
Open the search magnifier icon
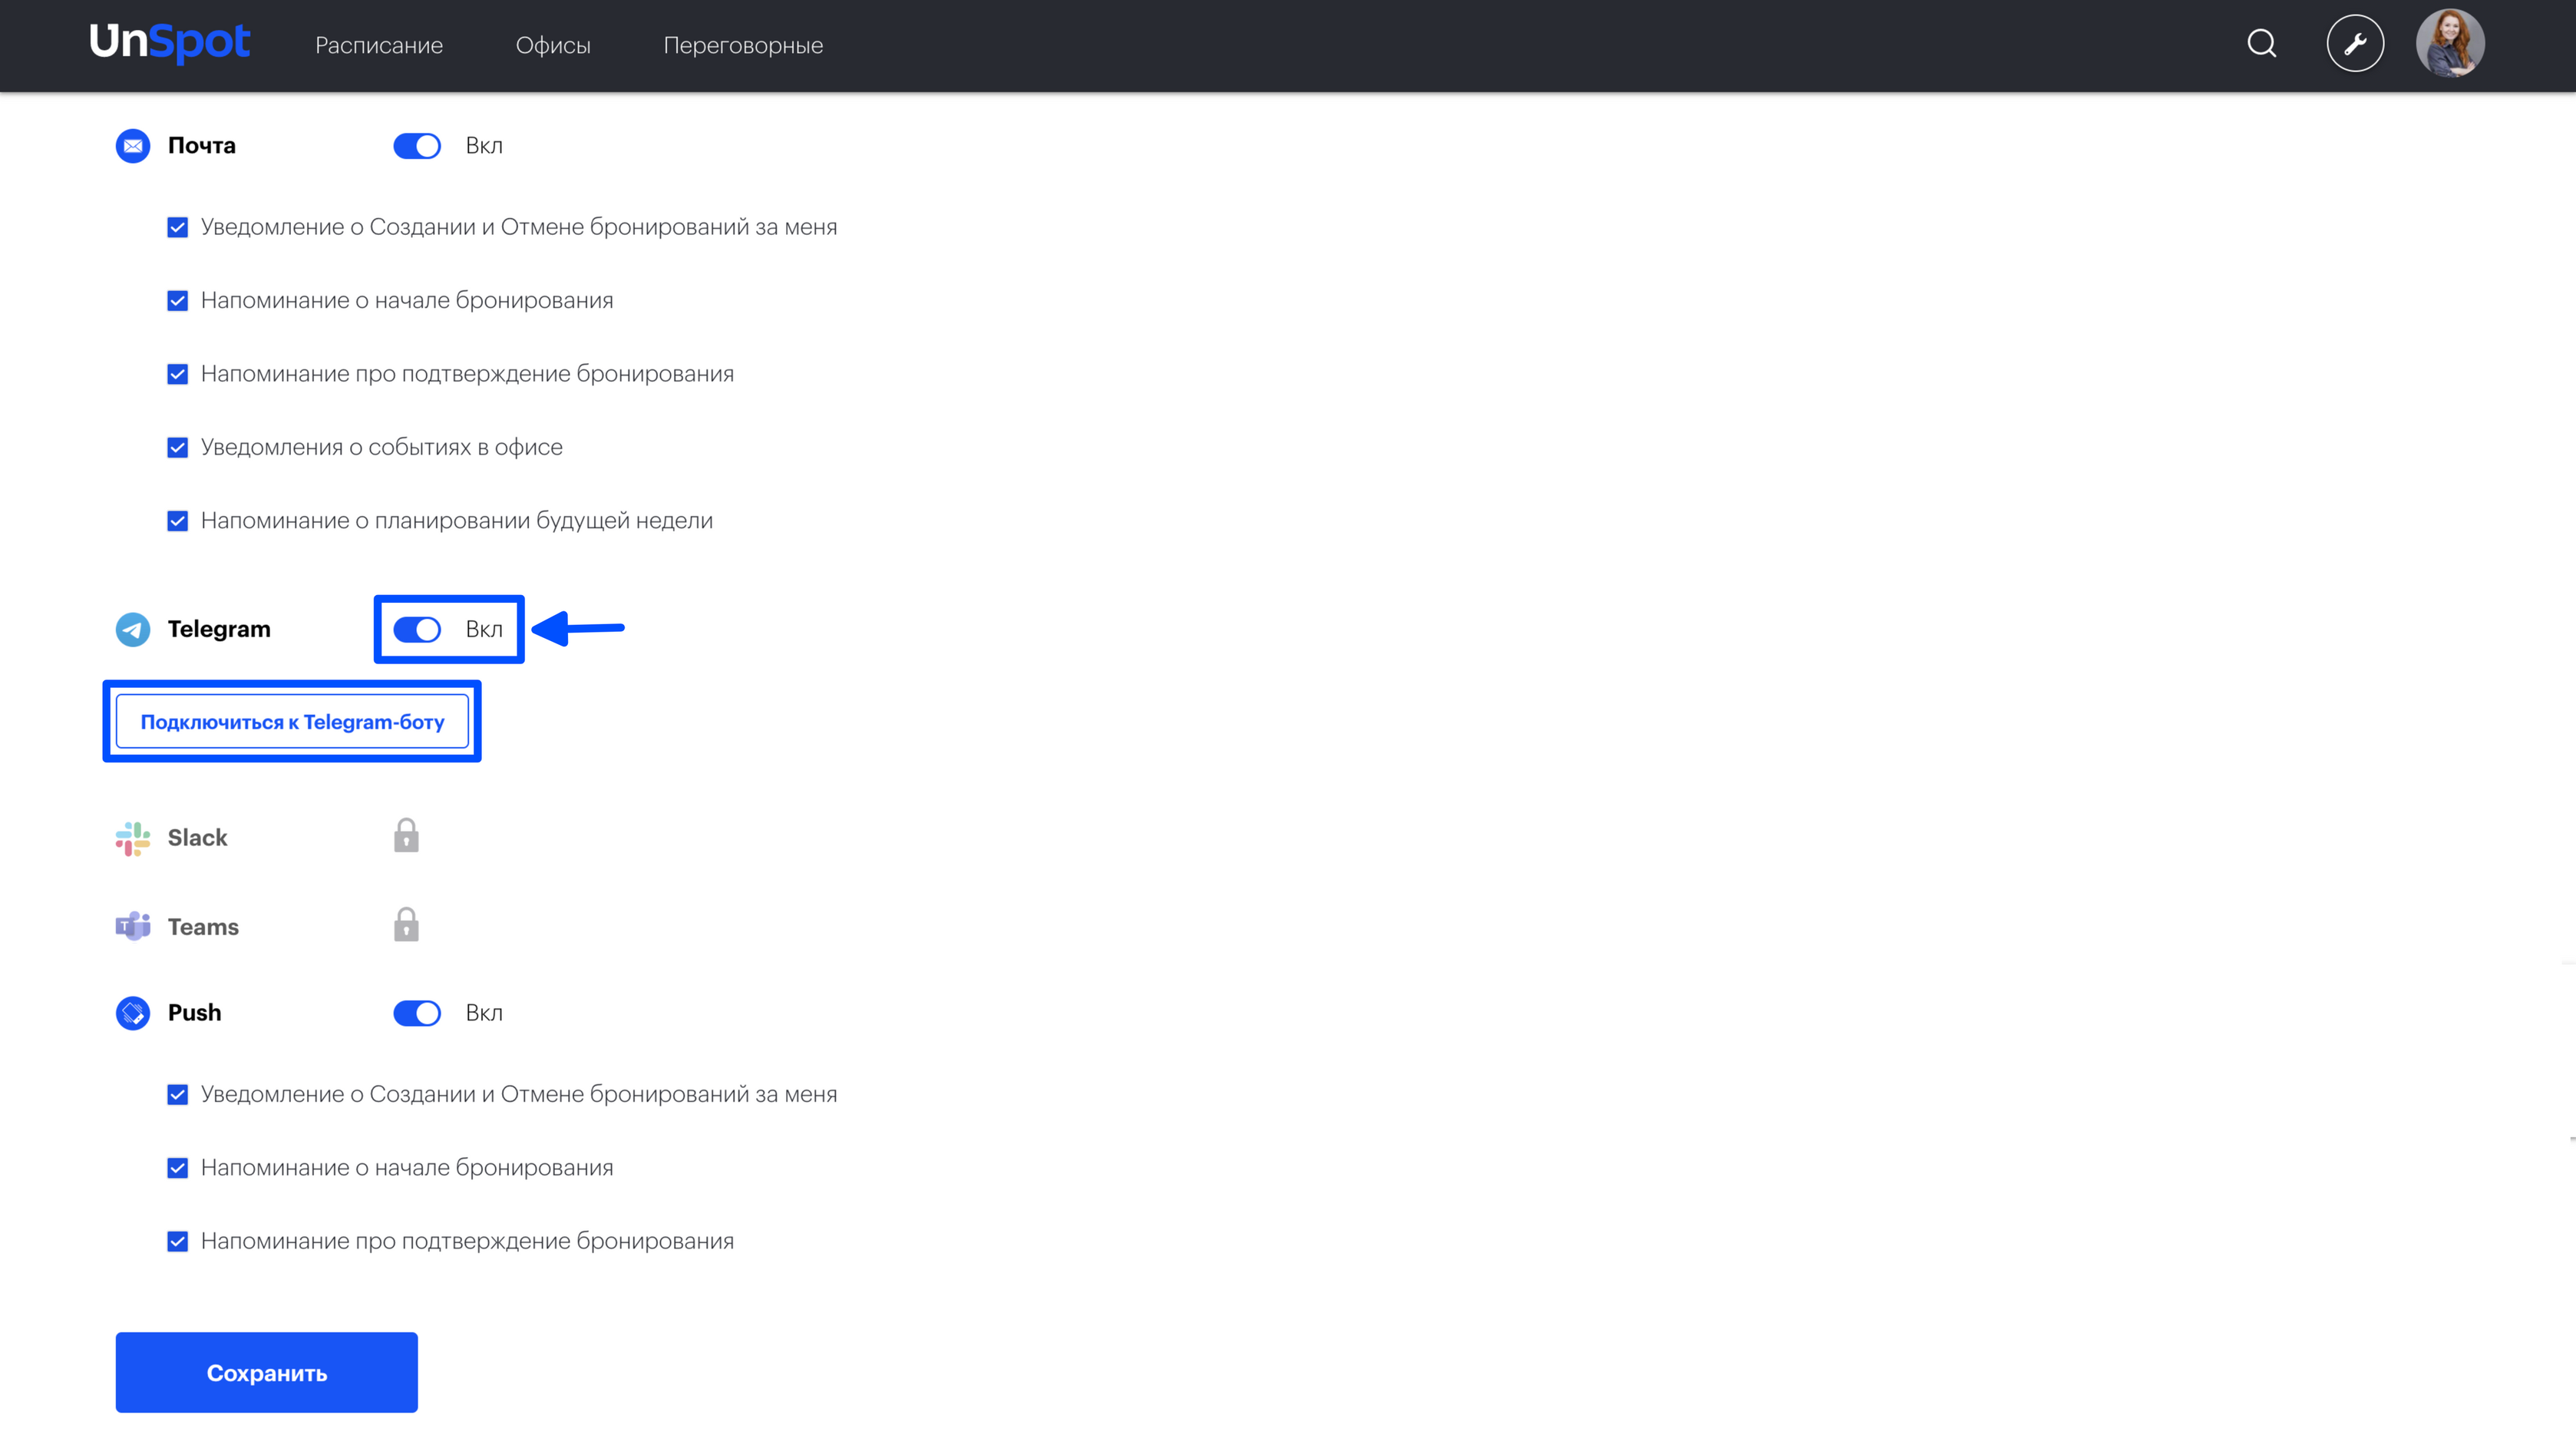click(2261, 44)
